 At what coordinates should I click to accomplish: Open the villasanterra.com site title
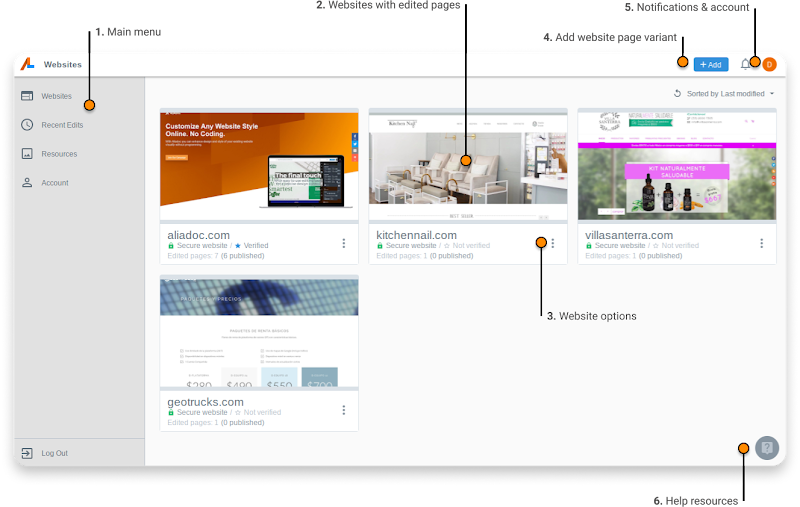[629, 235]
